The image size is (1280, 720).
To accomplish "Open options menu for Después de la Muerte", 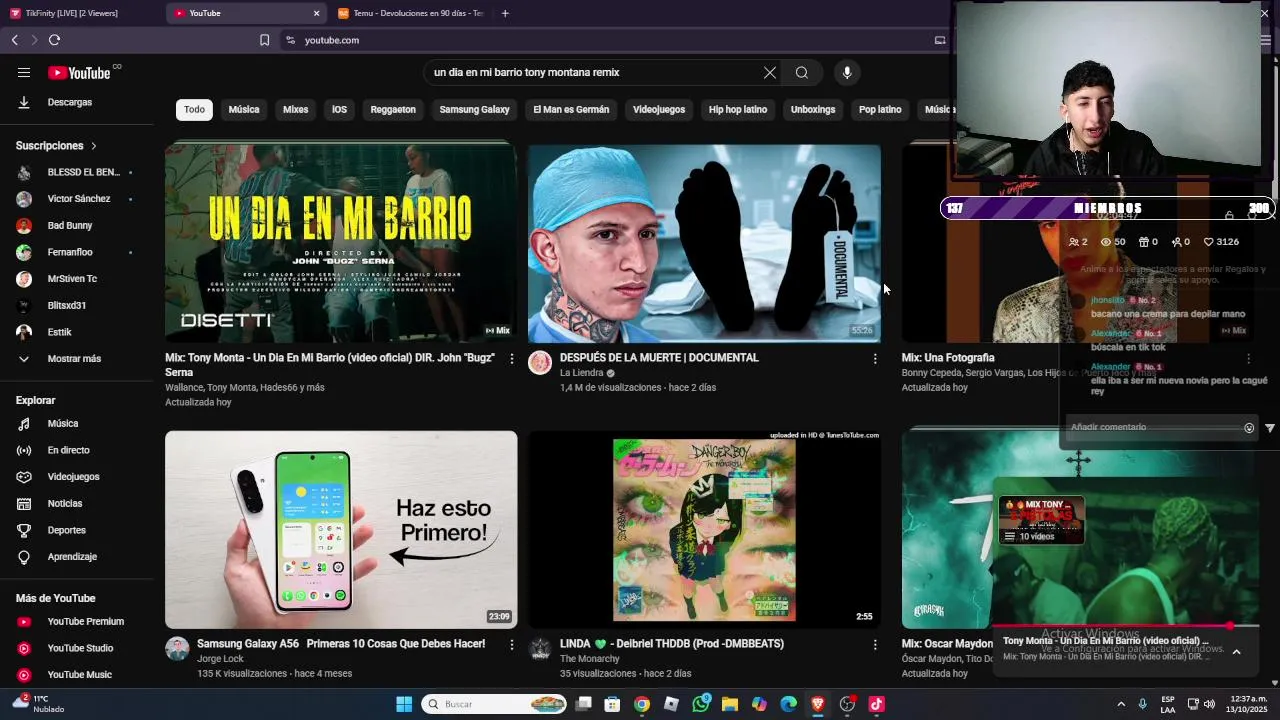I will [875, 358].
